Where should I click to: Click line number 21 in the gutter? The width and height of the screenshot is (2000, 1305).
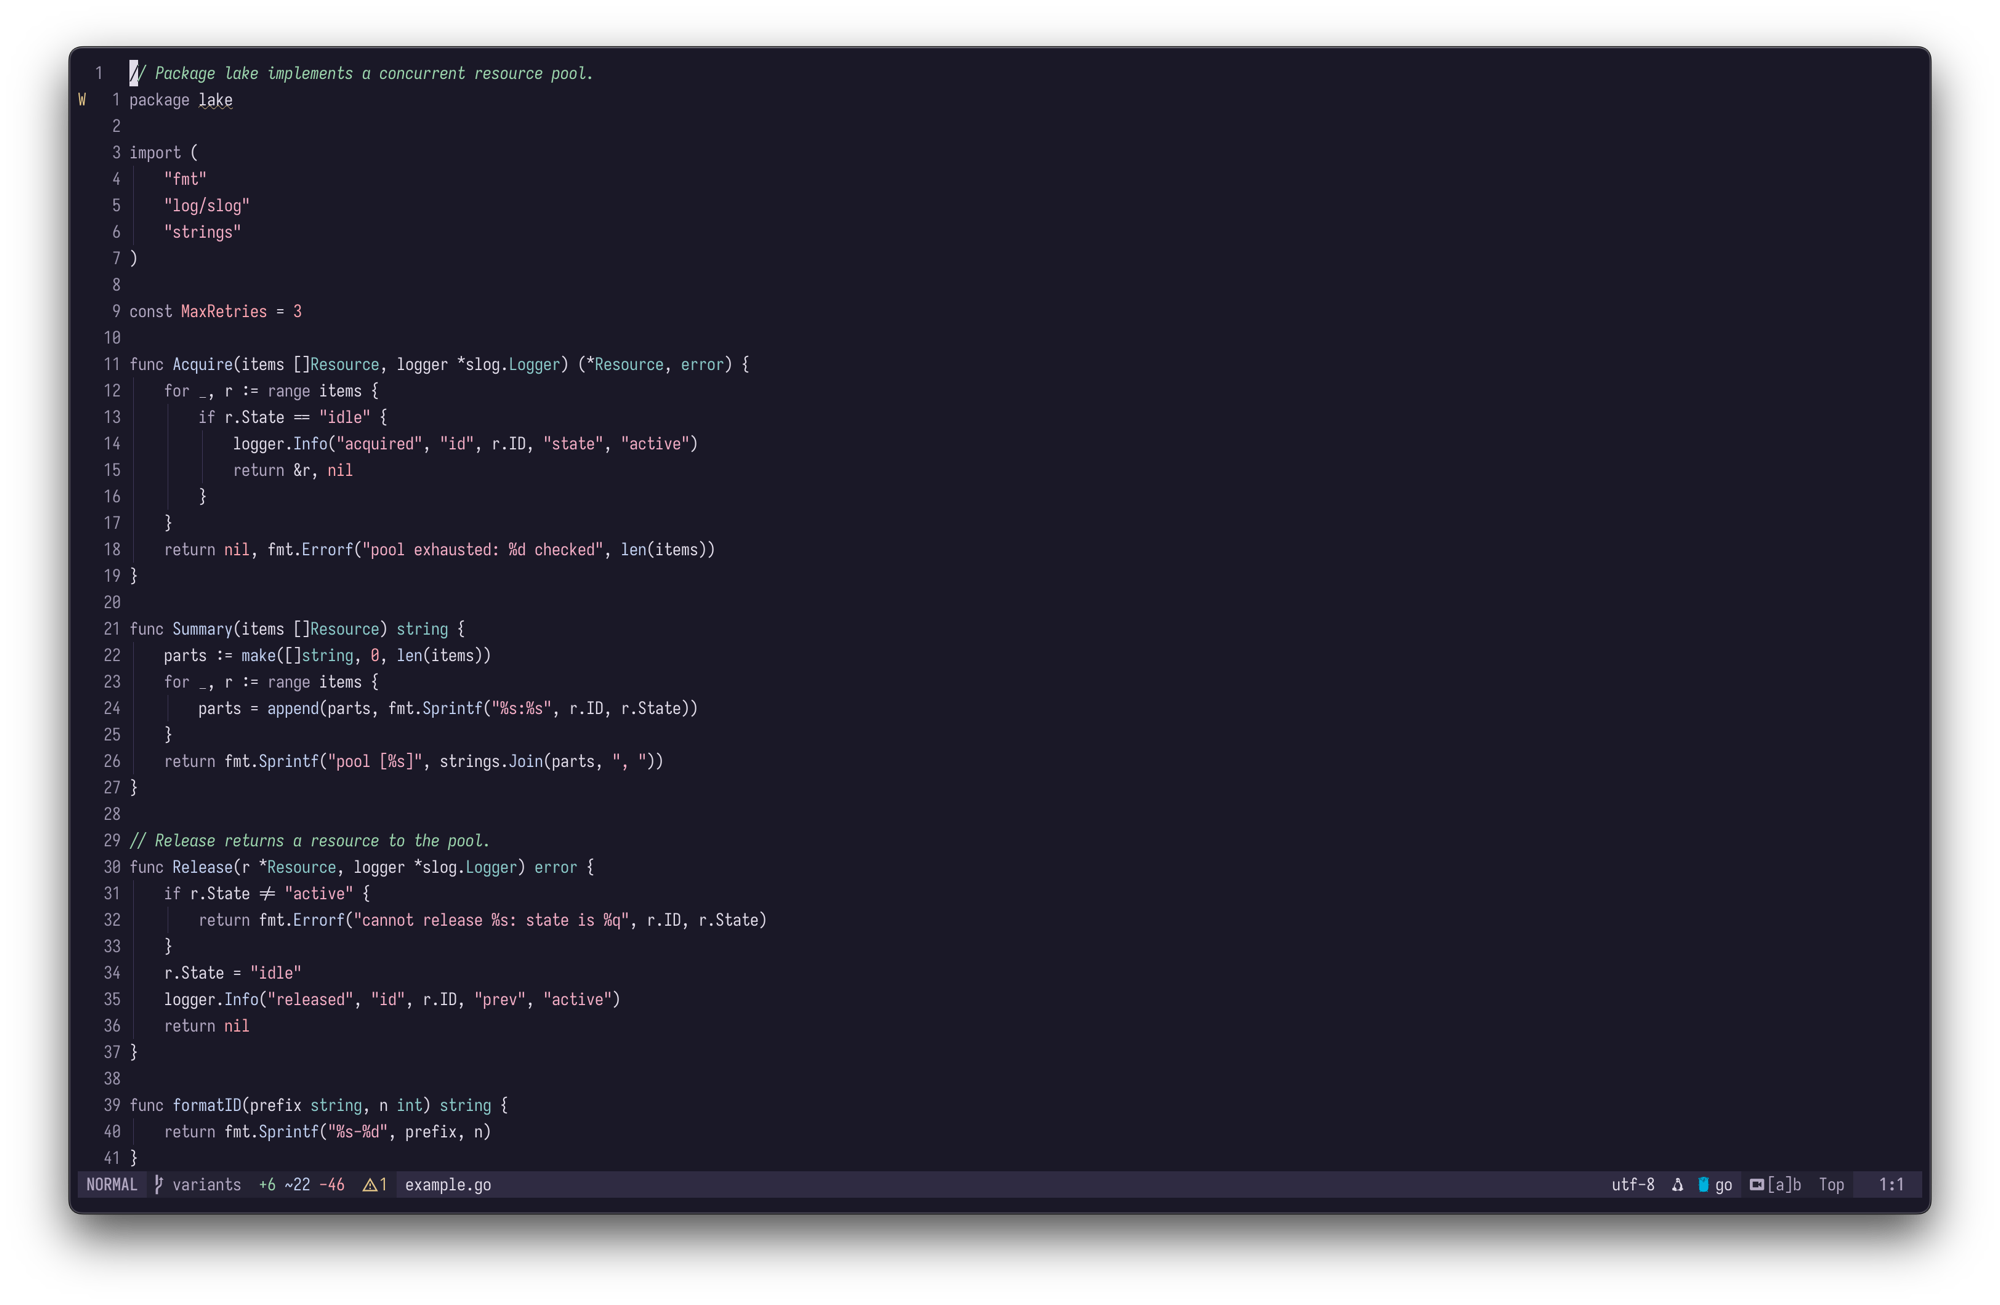pos(111,629)
